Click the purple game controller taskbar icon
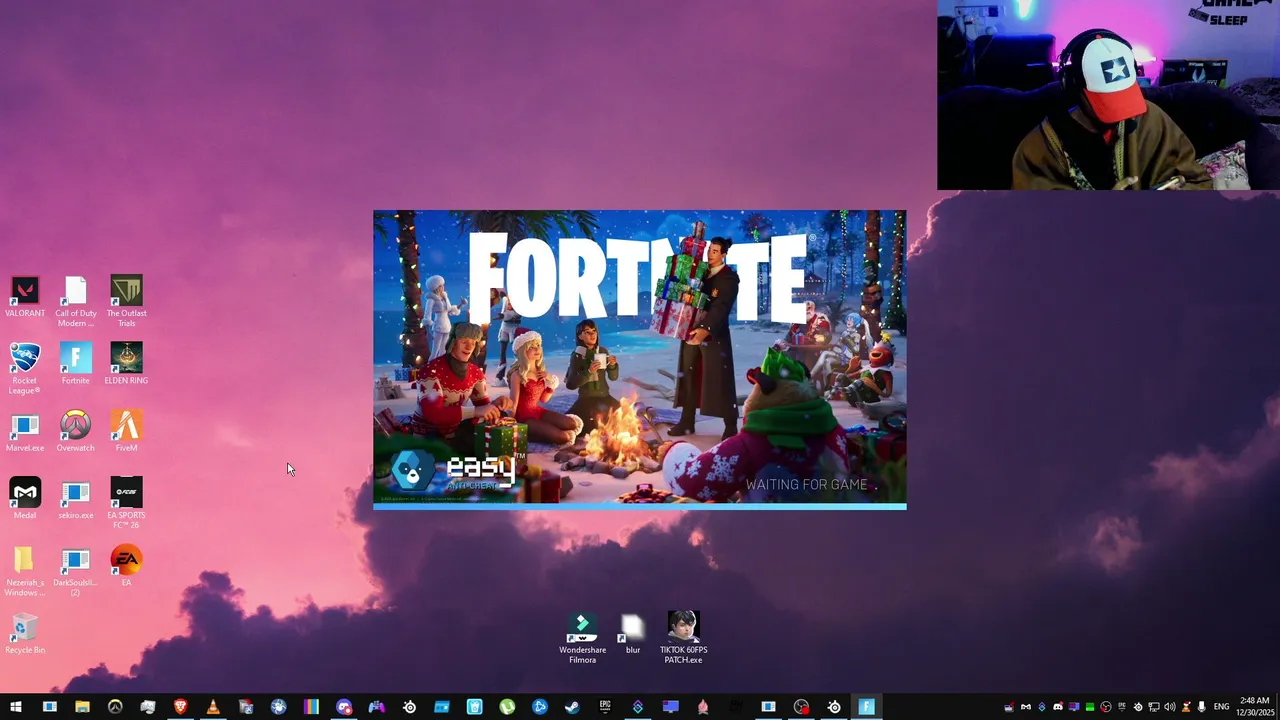The width and height of the screenshot is (1280, 720). [x=377, y=707]
